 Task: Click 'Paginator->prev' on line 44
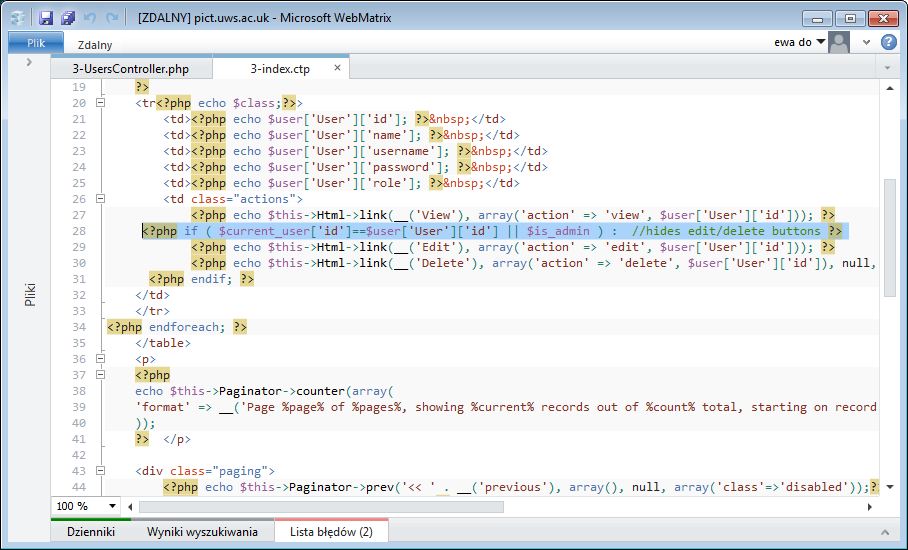pos(342,487)
